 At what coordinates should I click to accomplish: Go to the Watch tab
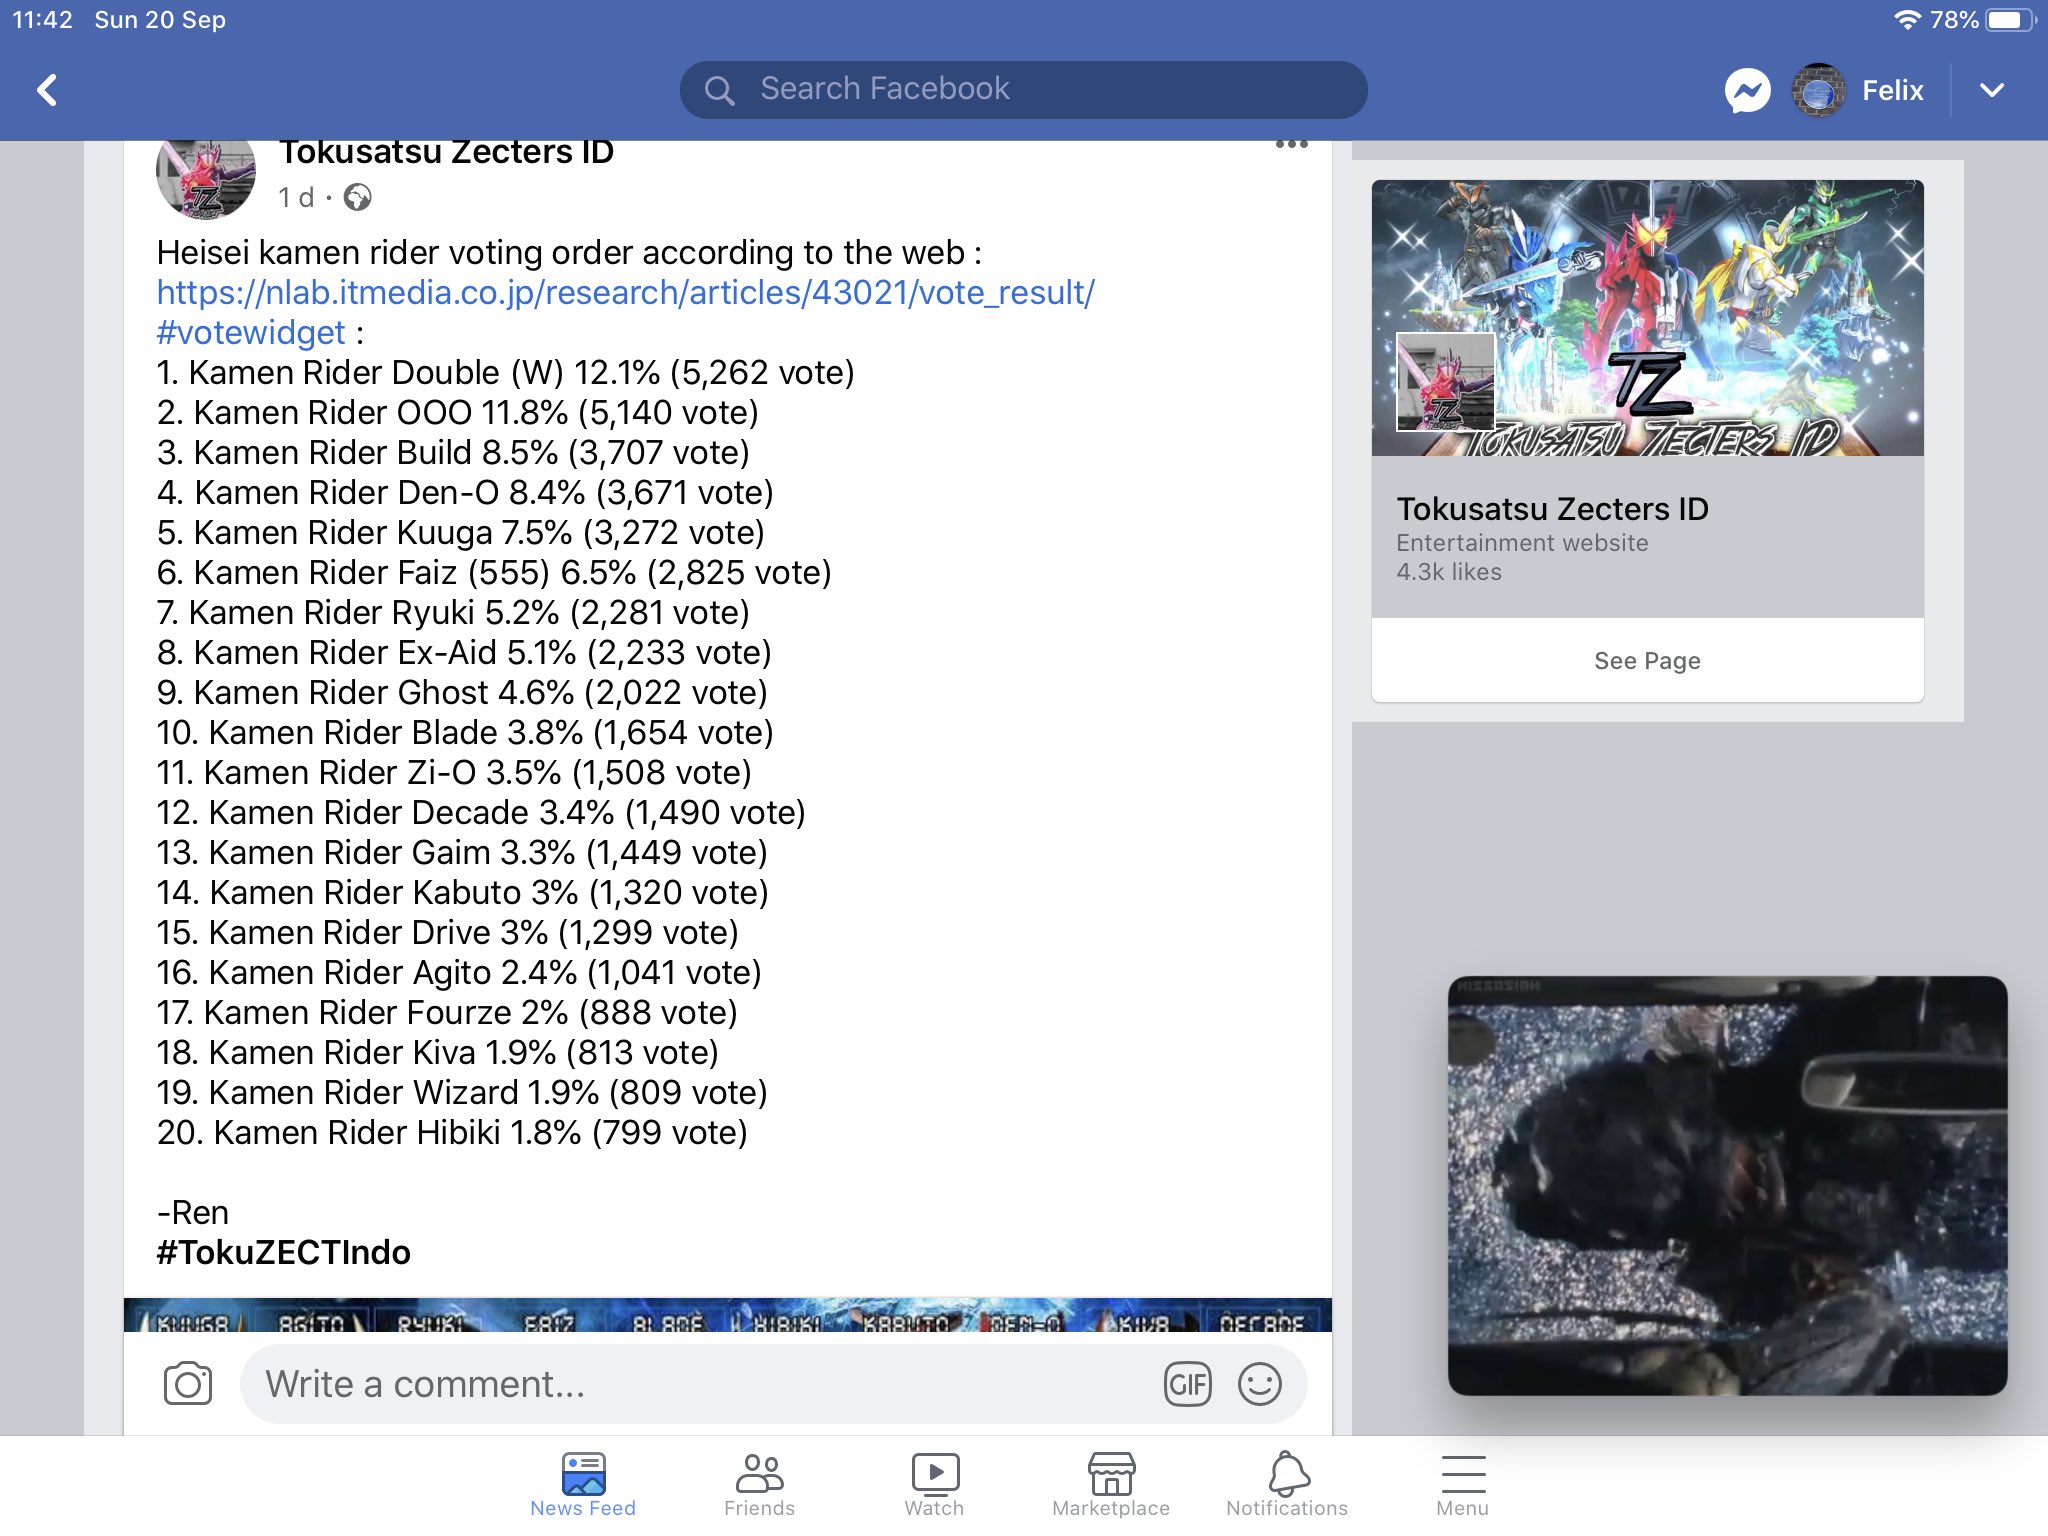(x=934, y=1485)
